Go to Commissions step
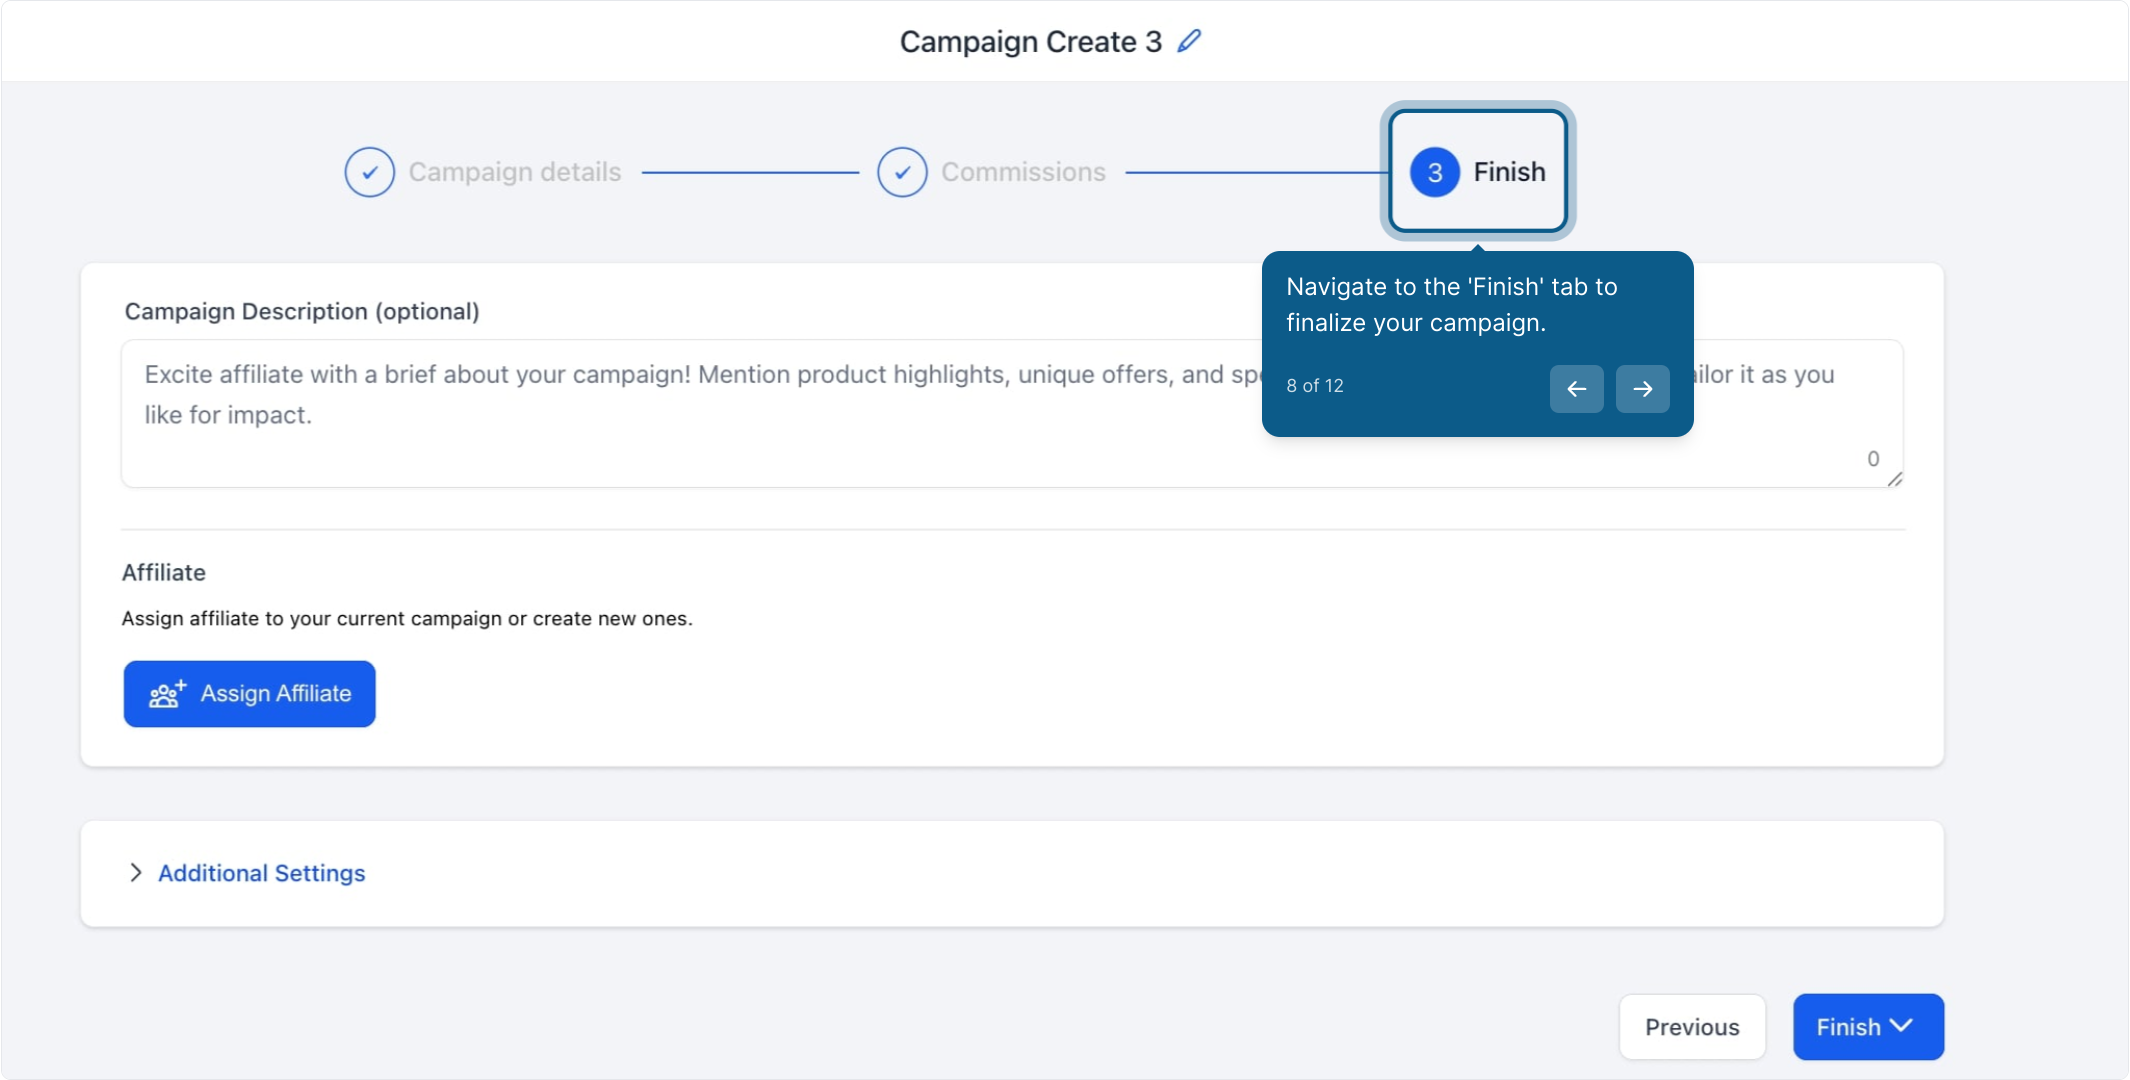The width and height of the screenshot is (2130, 1080). tap(991, 172)
